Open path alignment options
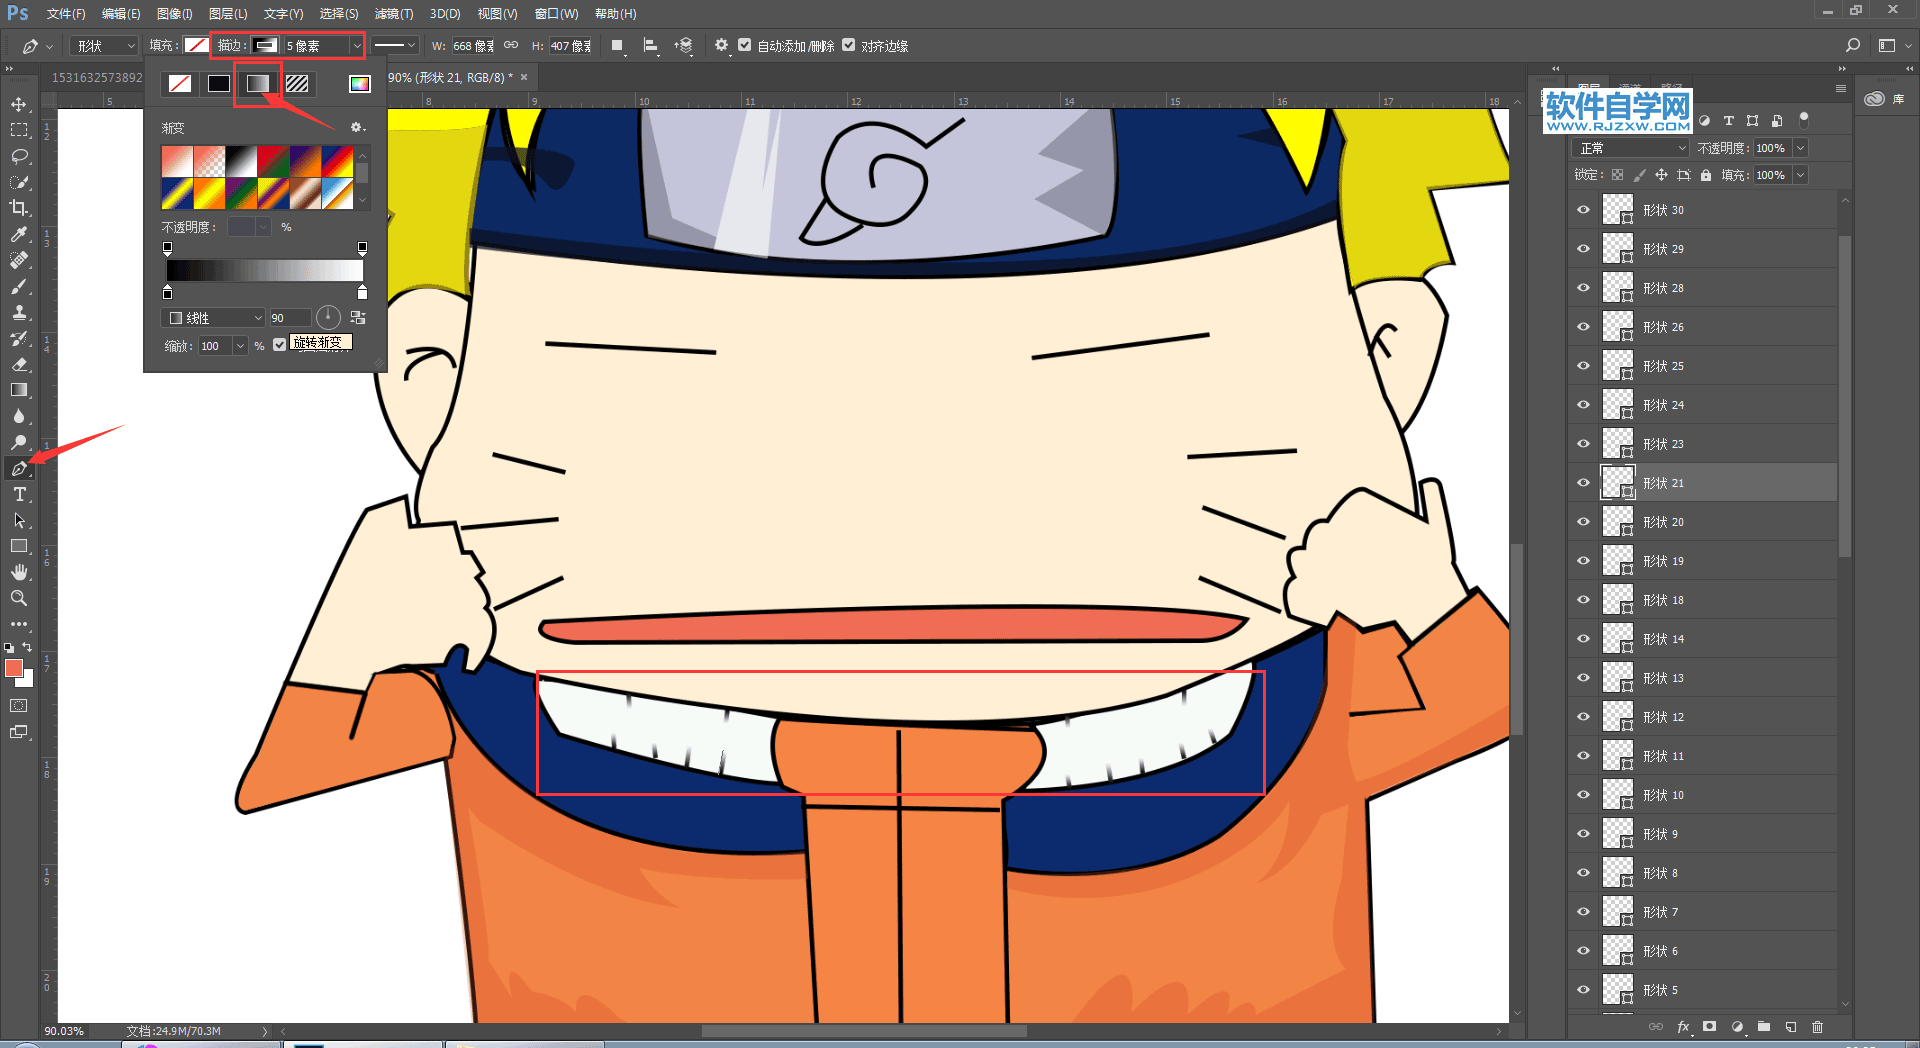The height and width of the screenshot is (1048, 1920). coord(651,46)
